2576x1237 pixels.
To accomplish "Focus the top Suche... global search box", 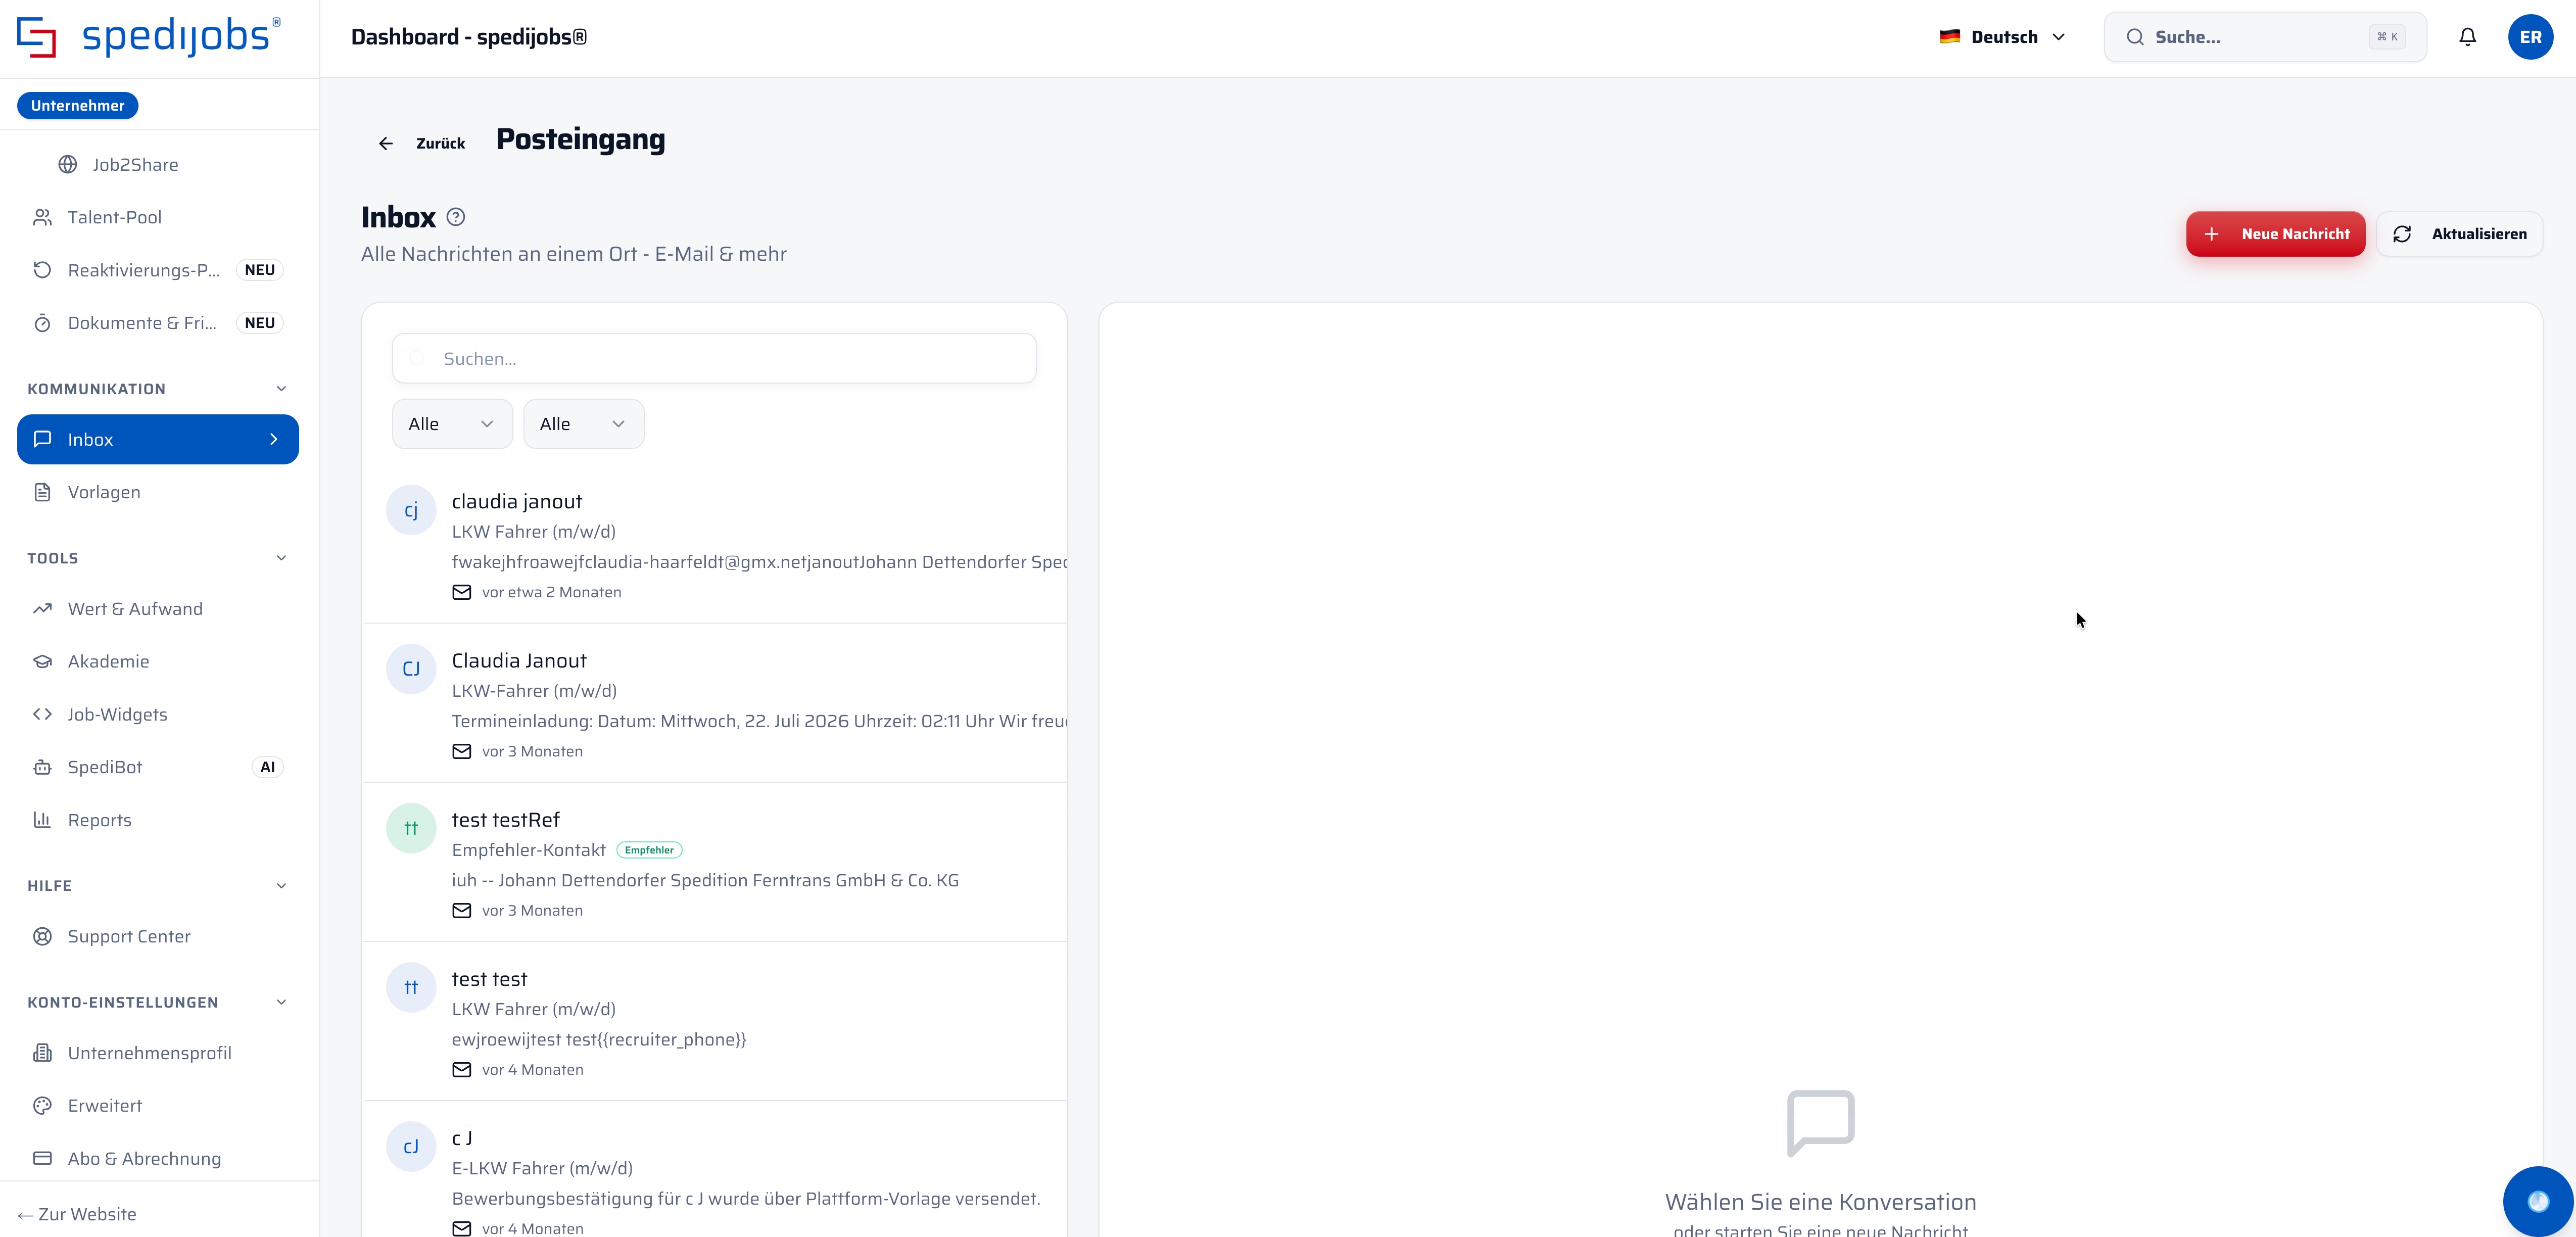I will coord(2264,37).
